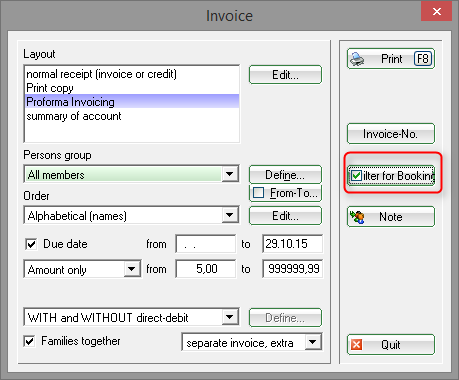459x380 pixels.
Task: Select Proforma Invoicing layout
Action: 132,102
